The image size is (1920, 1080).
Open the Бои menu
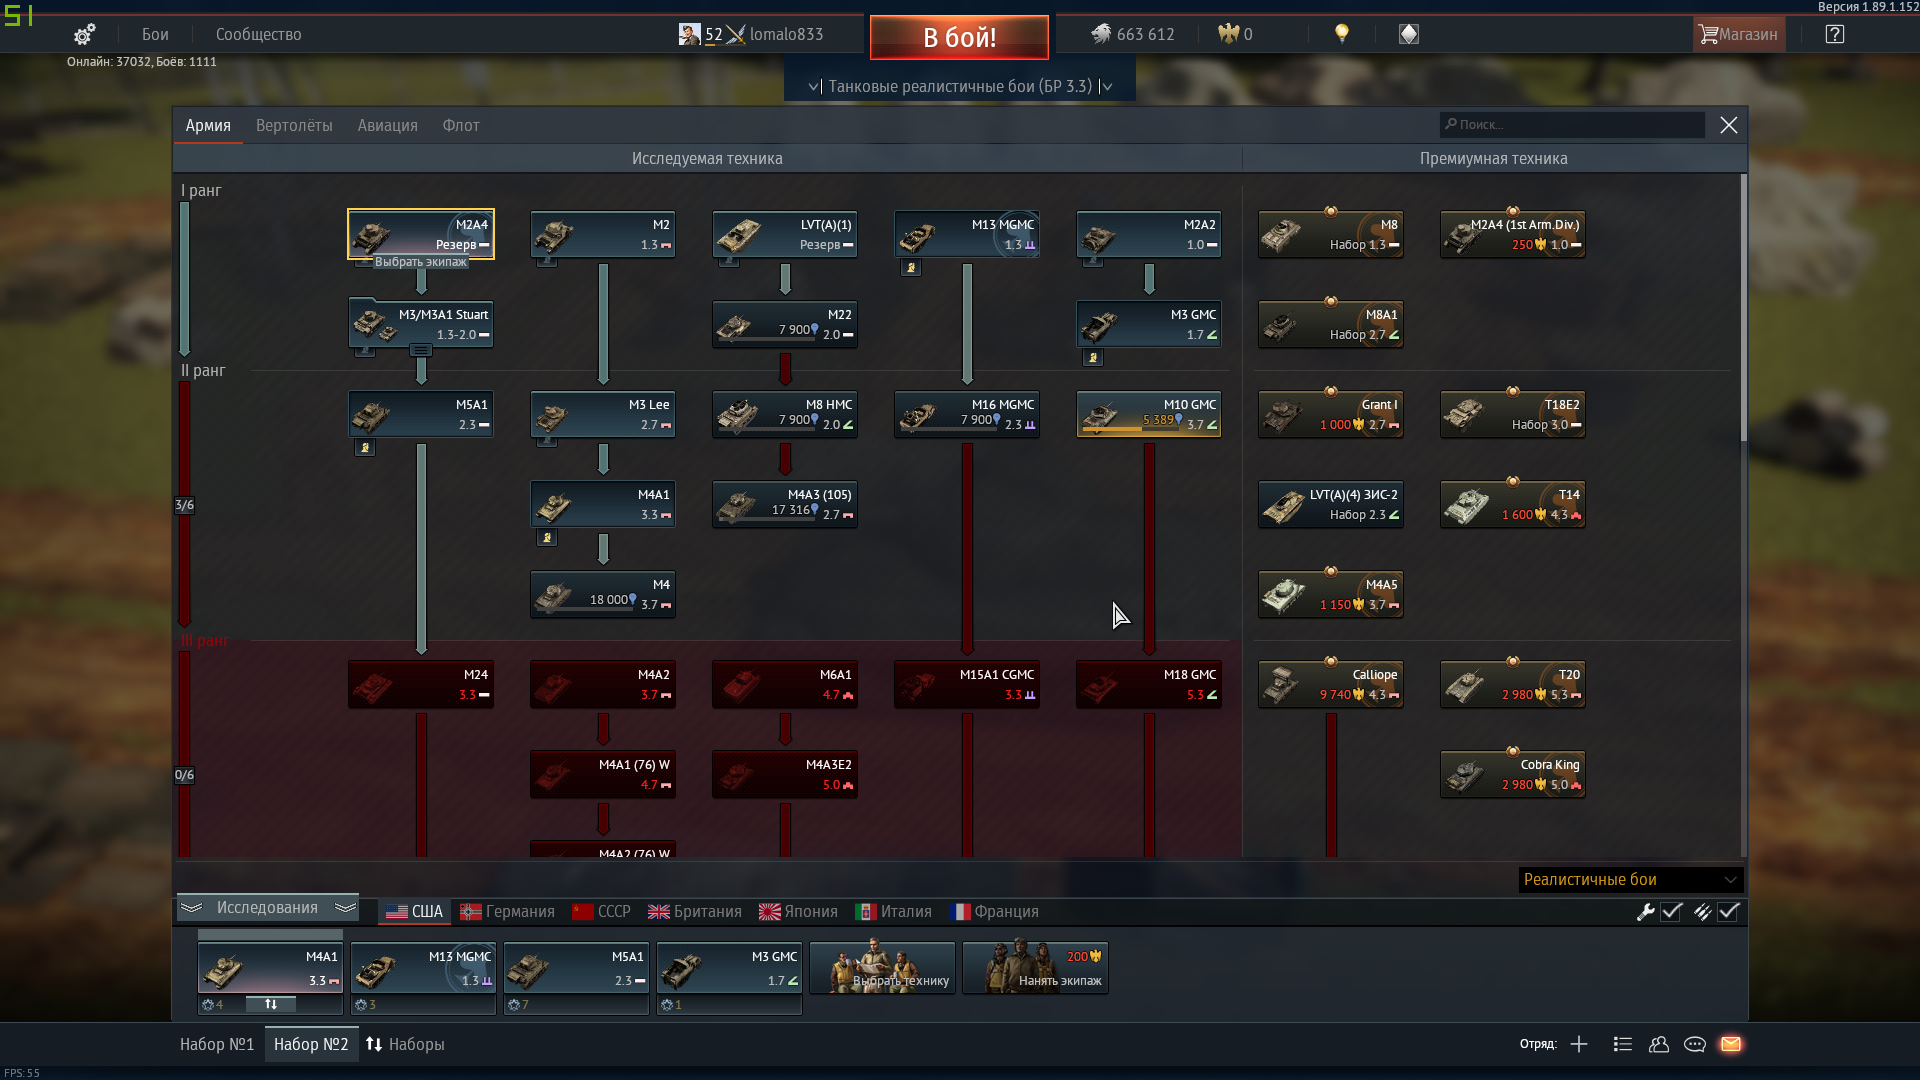[x=155, y=34]
